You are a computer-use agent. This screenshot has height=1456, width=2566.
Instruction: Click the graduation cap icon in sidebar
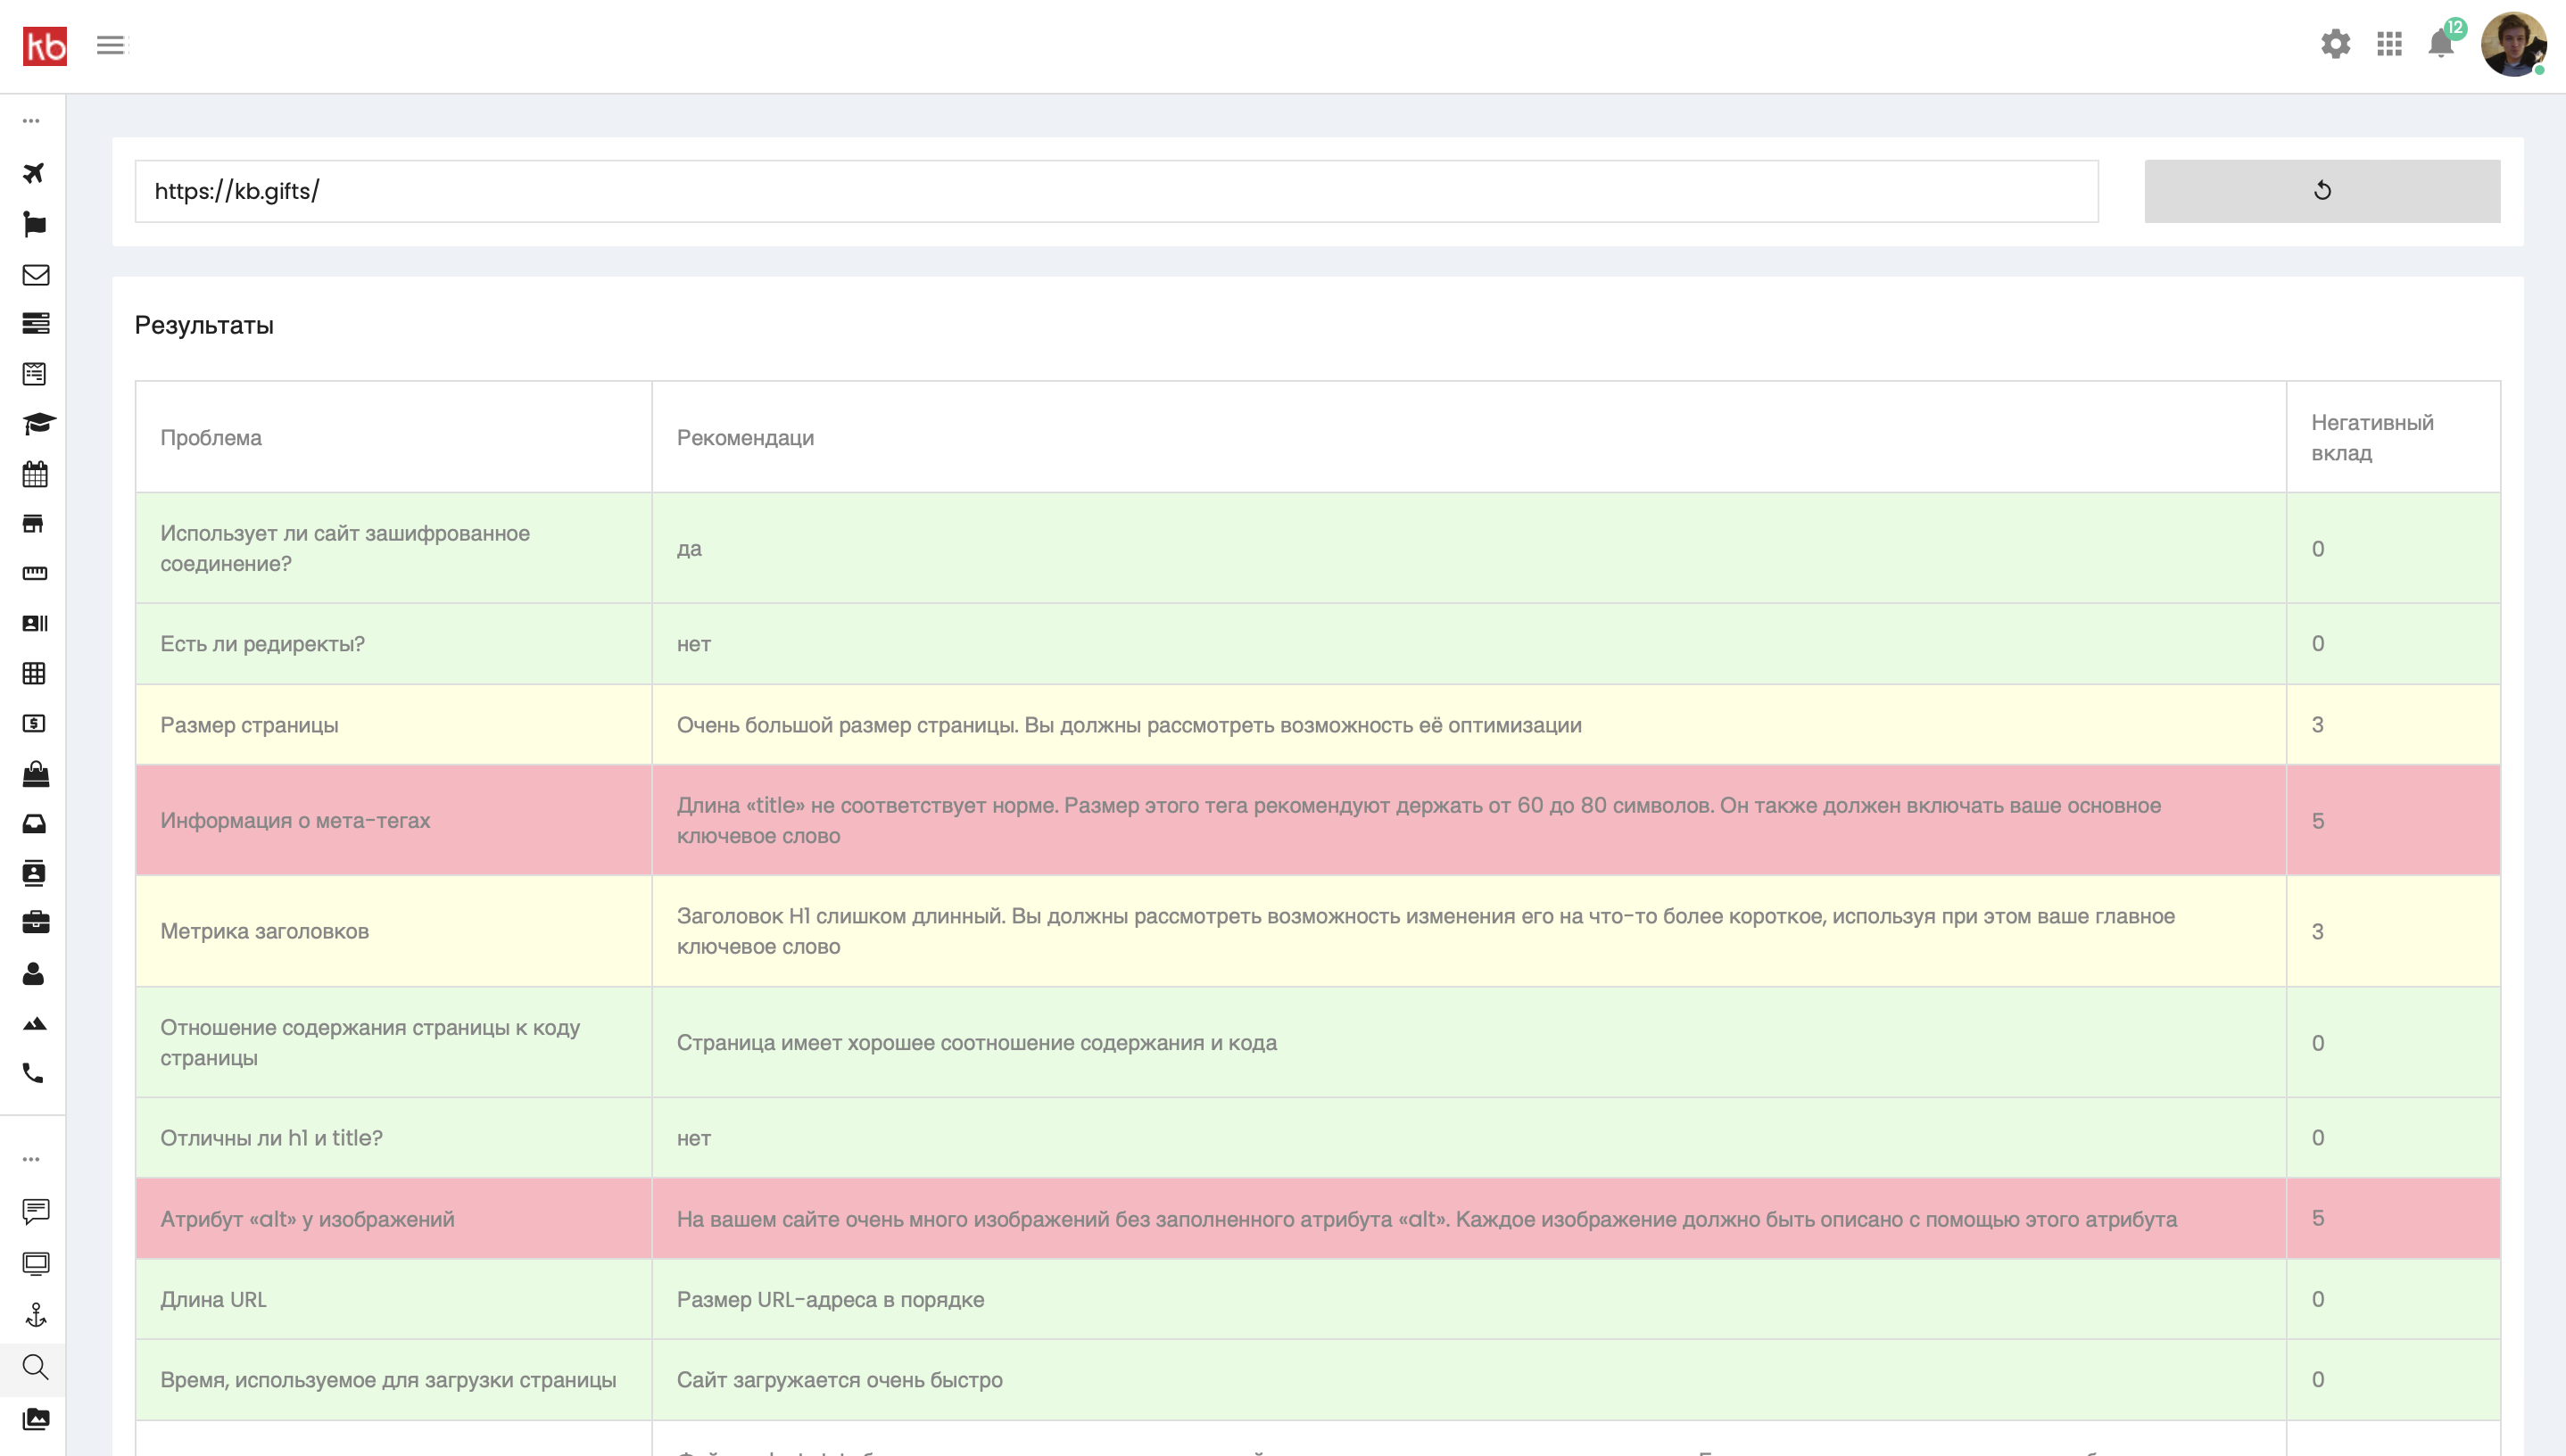[x=39, y=424]
